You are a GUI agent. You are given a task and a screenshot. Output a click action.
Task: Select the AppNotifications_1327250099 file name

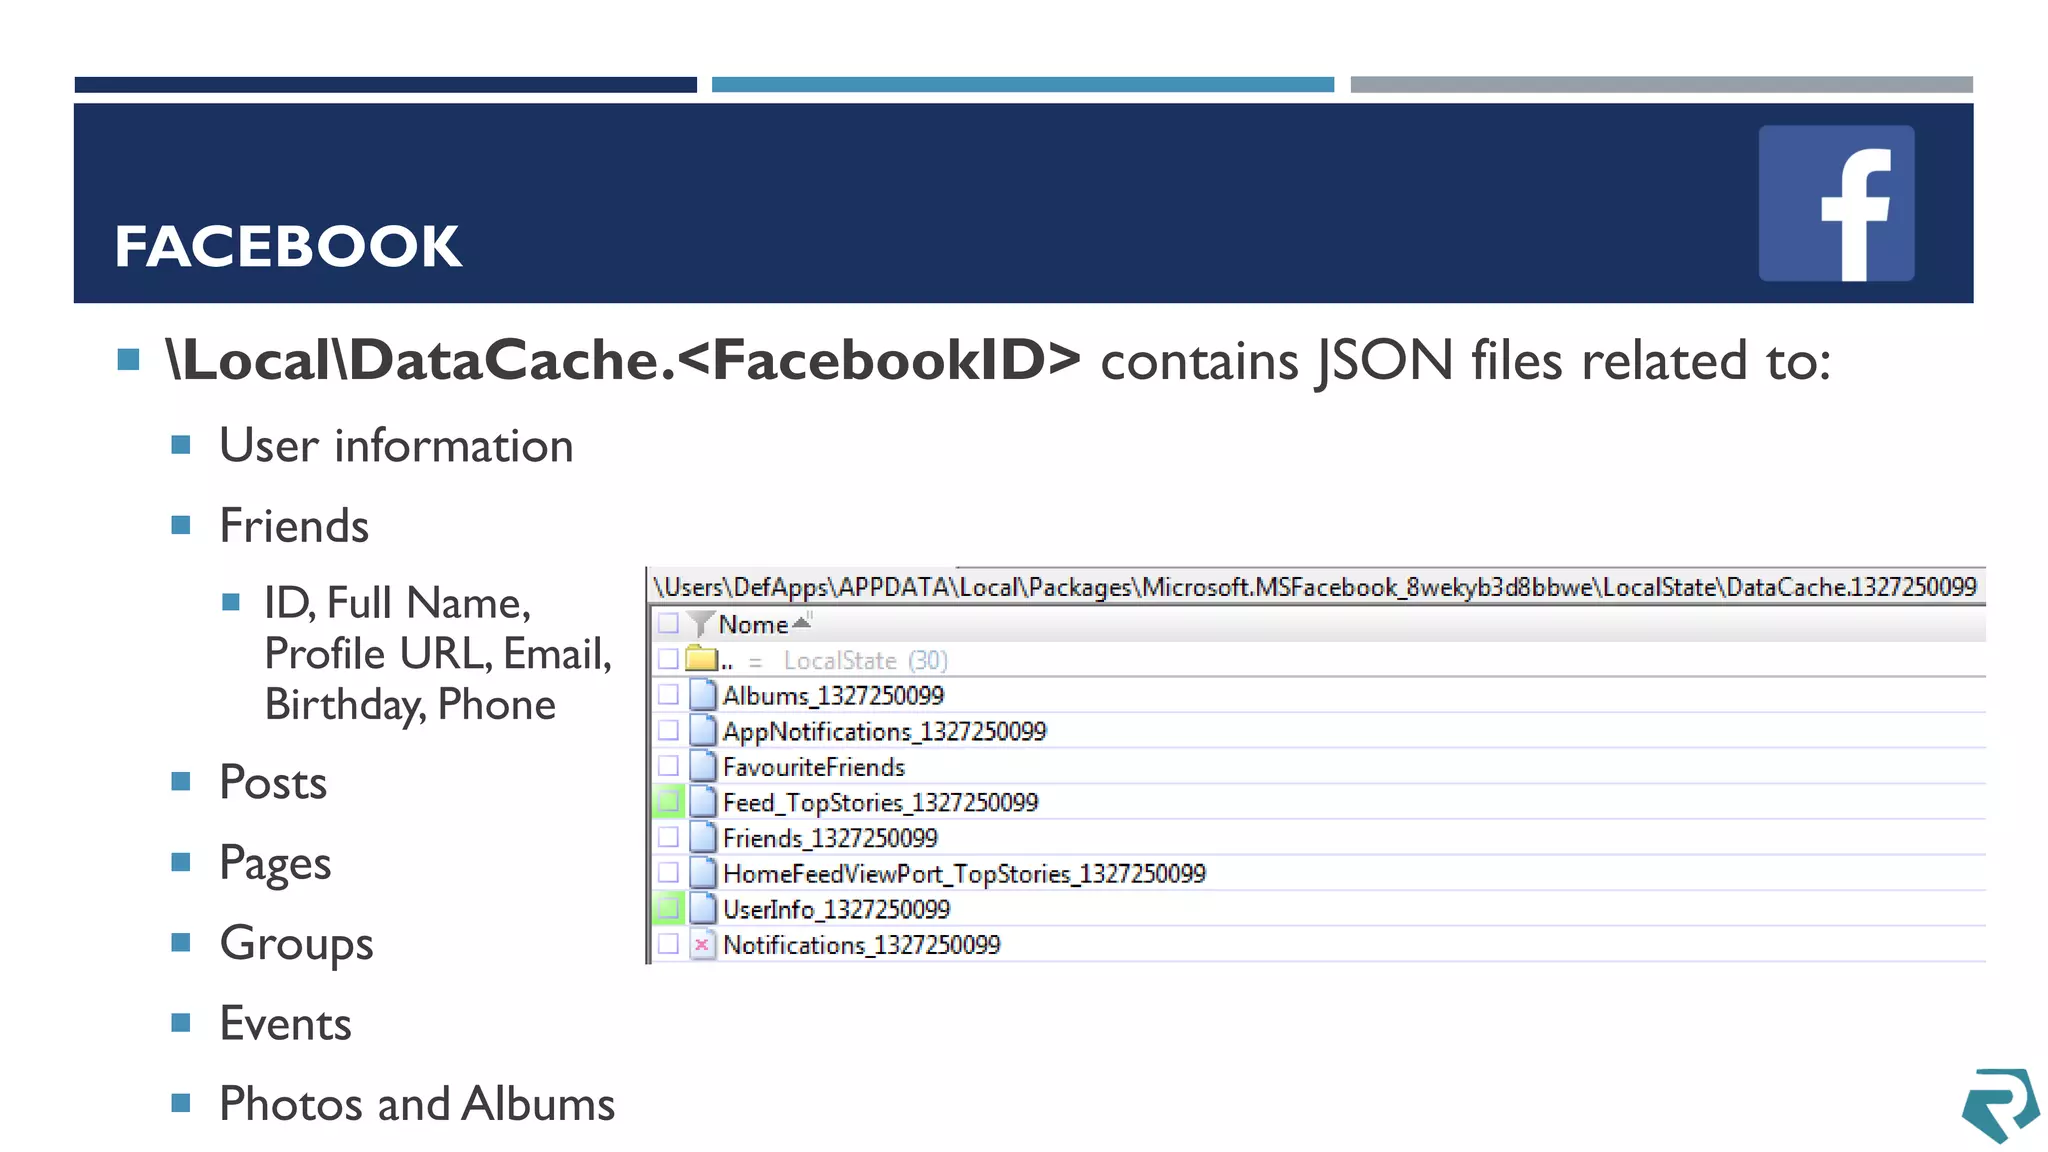point(884,732)
